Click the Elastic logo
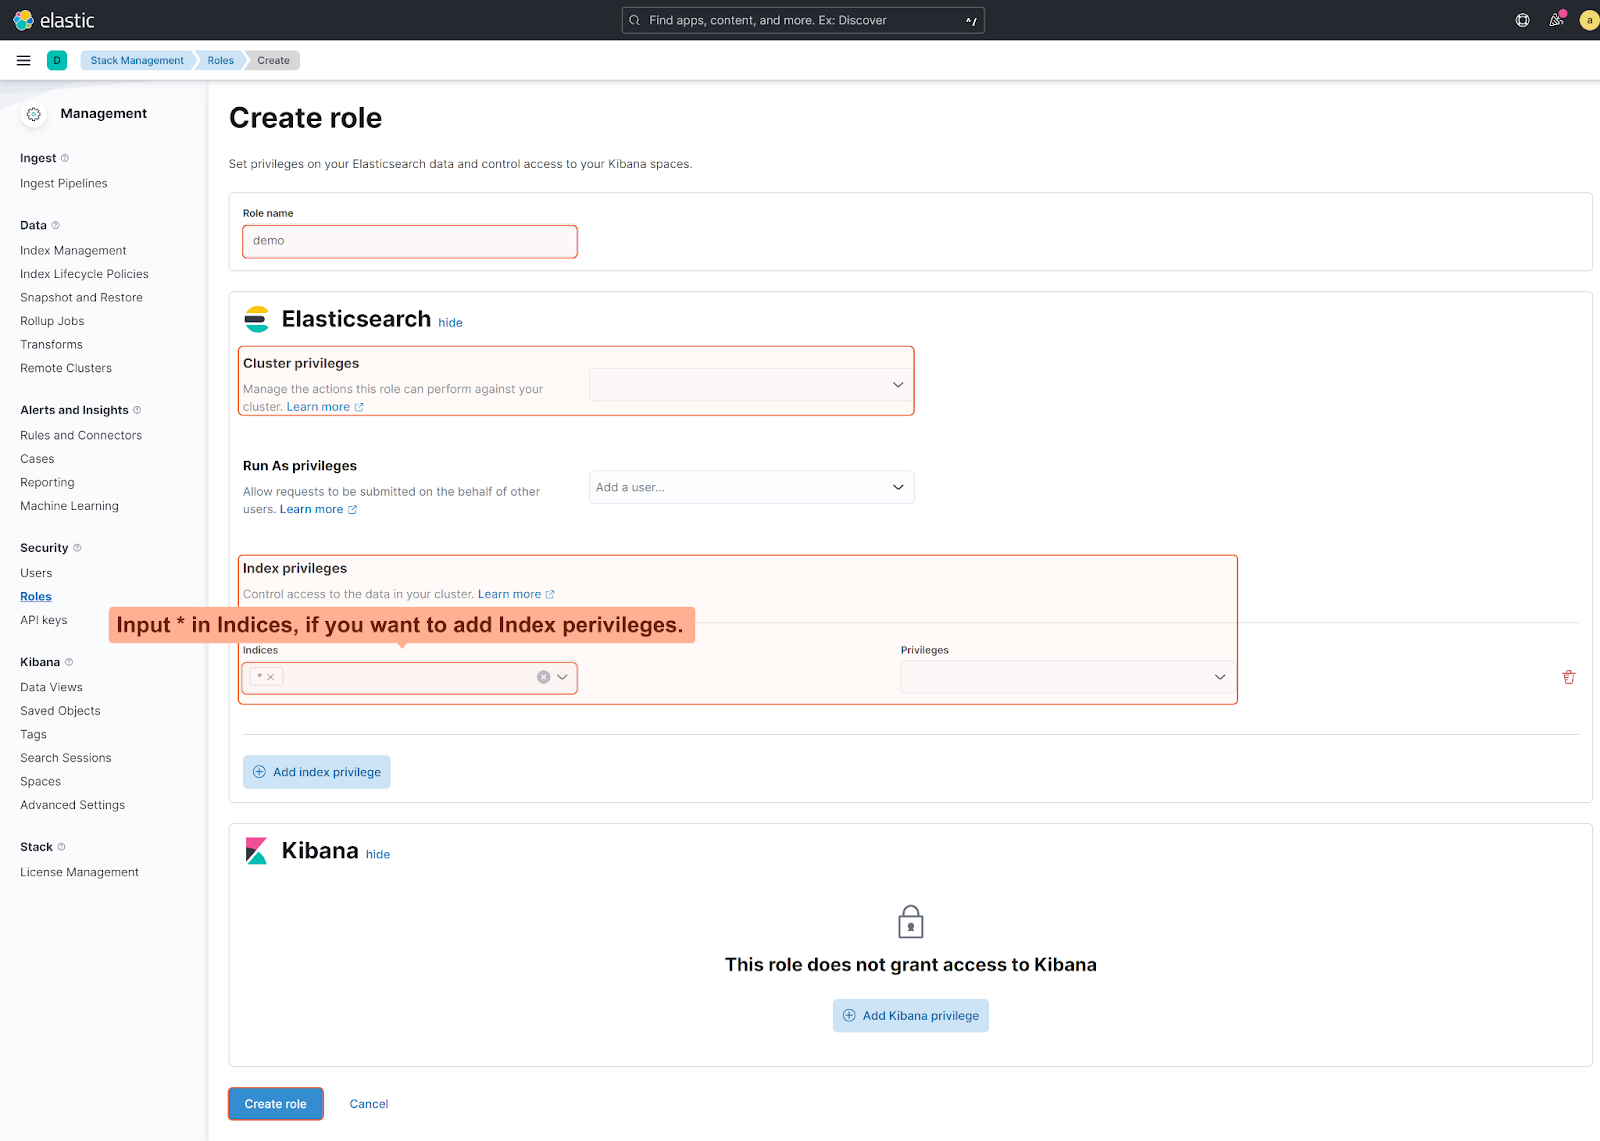 [x=53, y=20]
